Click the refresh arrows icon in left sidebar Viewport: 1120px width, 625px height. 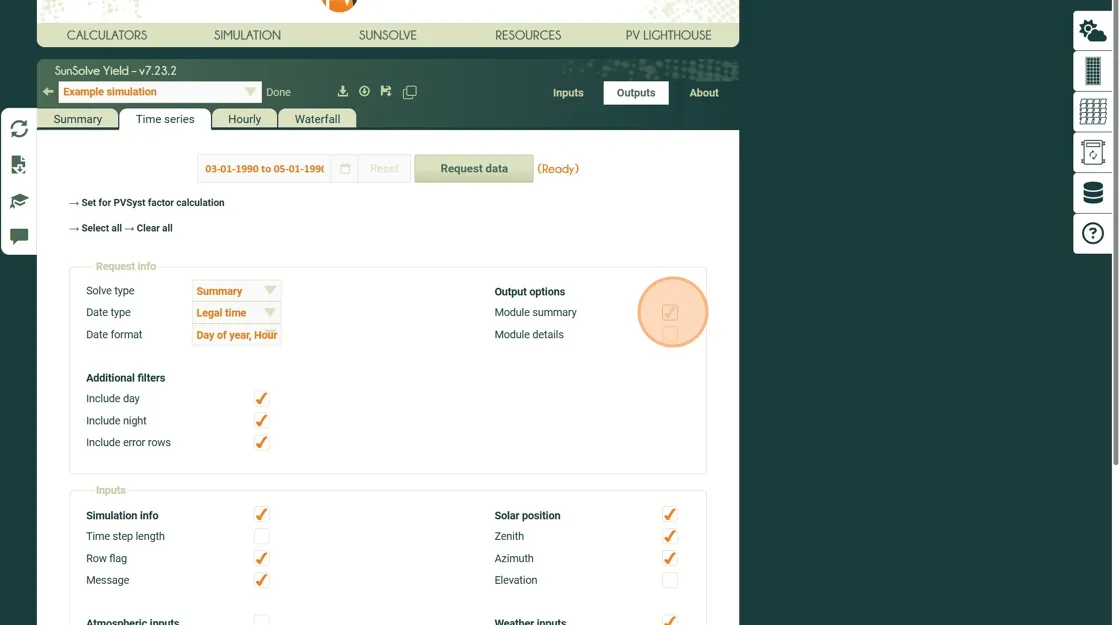(x=19, y=129)
